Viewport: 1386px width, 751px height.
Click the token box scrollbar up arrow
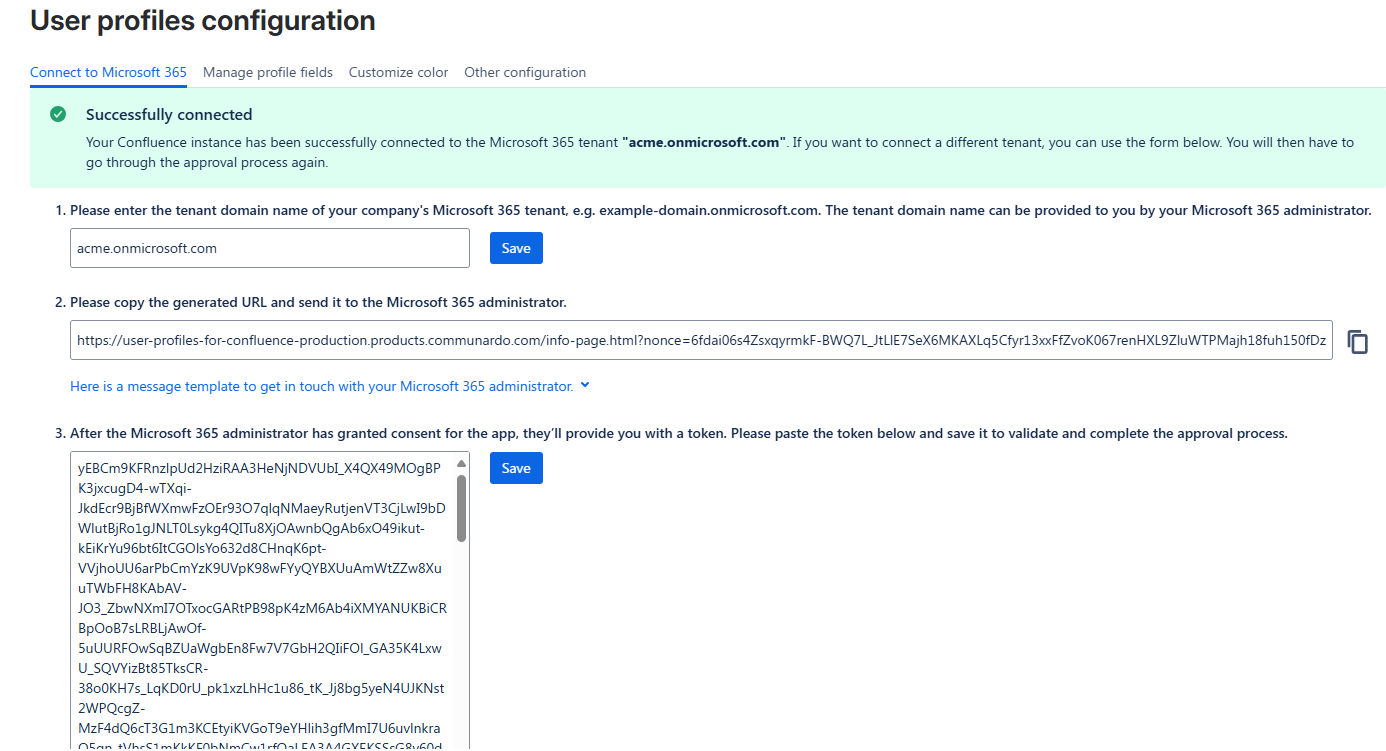coord(461,464)
